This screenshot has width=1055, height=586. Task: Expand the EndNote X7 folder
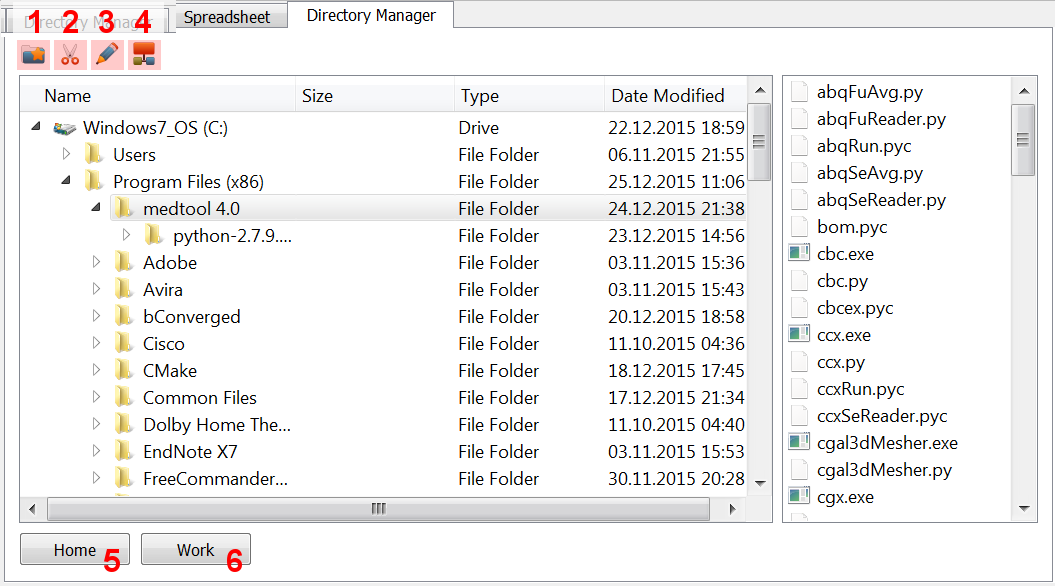click(96, 451)
